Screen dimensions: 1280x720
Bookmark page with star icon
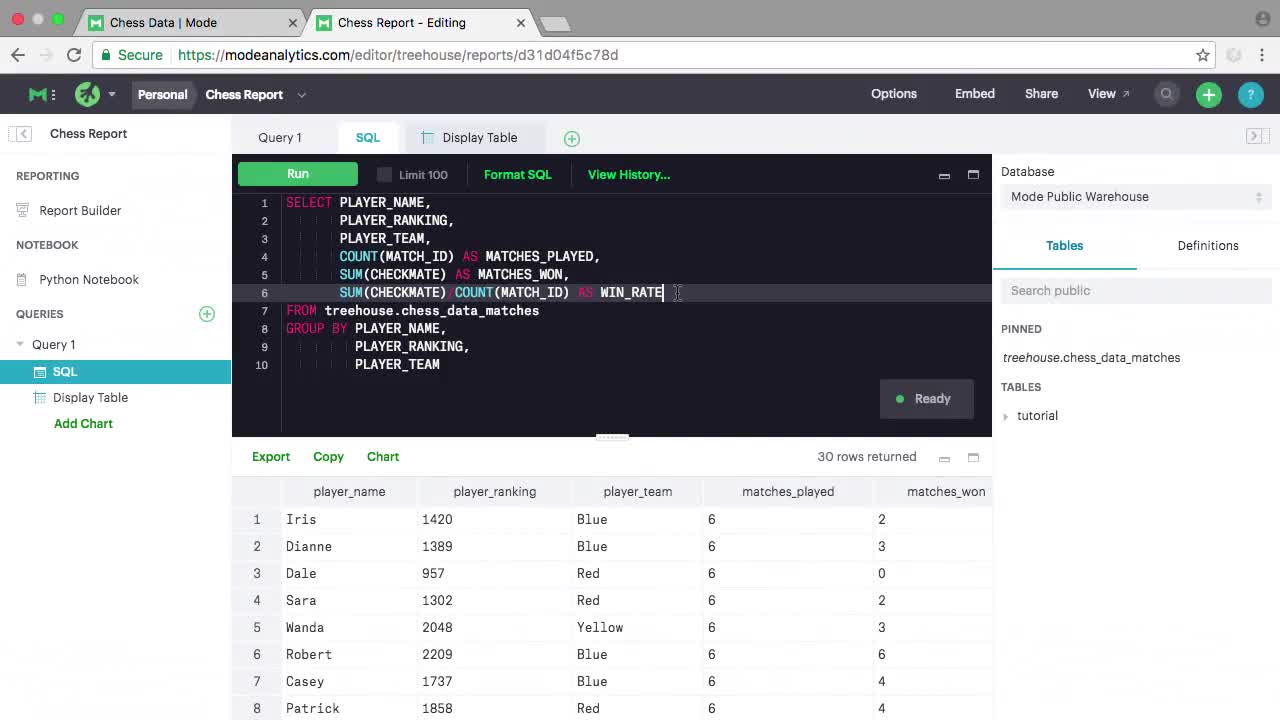(x=1203, y=55)
